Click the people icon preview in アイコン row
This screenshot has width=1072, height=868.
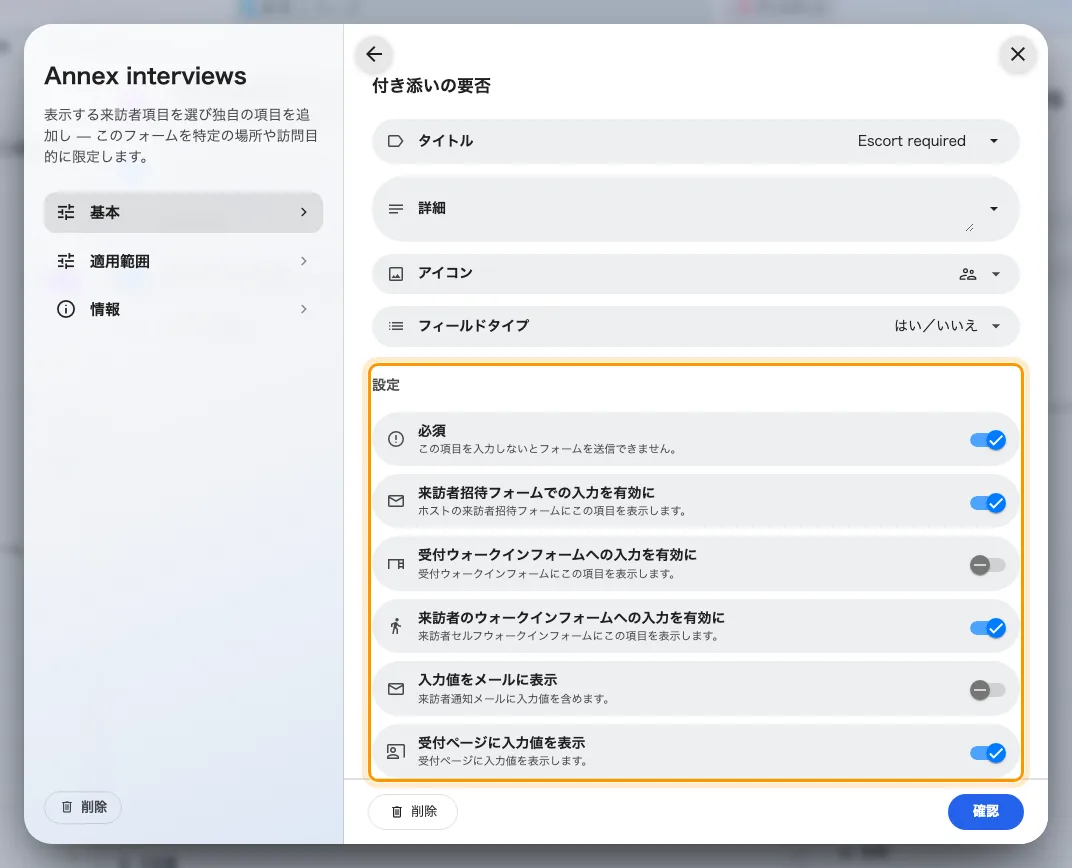tap(967, 274)
